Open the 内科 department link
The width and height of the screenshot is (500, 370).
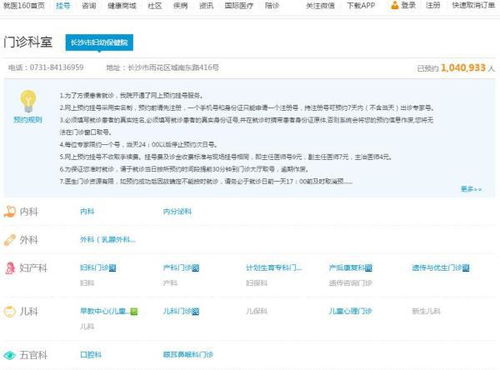(87, 212)
